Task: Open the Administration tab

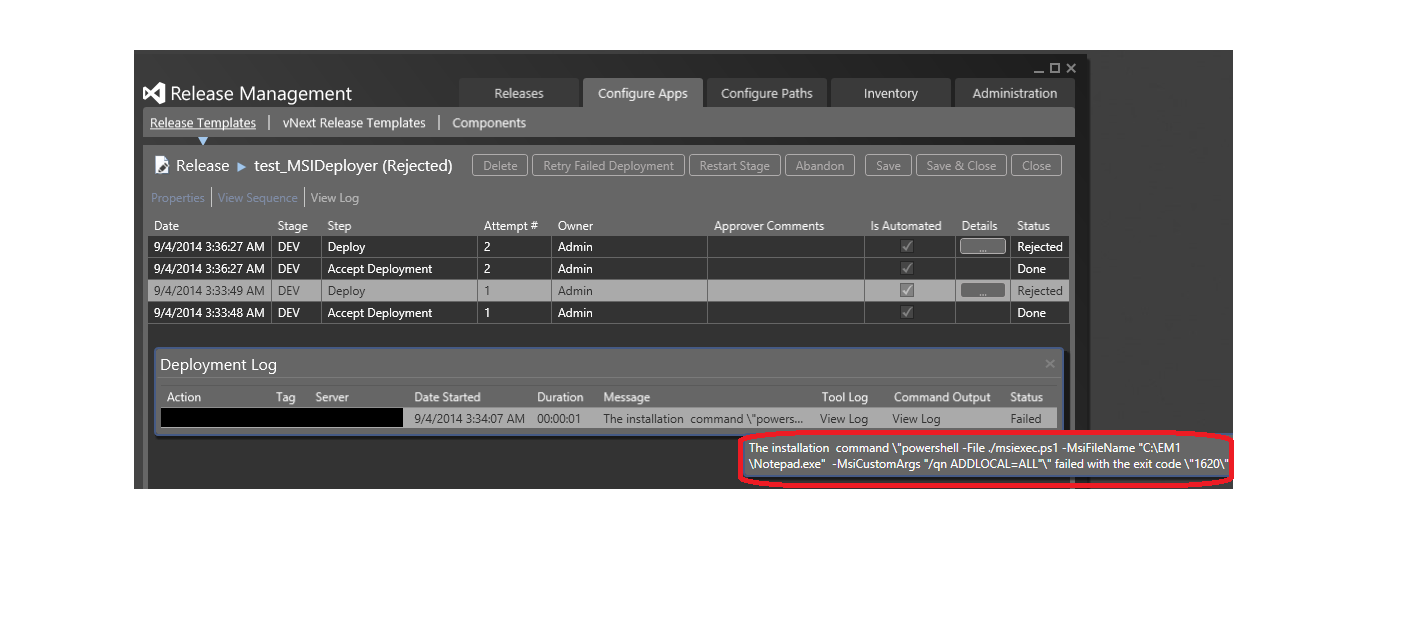Action: tap(1015, 93)
